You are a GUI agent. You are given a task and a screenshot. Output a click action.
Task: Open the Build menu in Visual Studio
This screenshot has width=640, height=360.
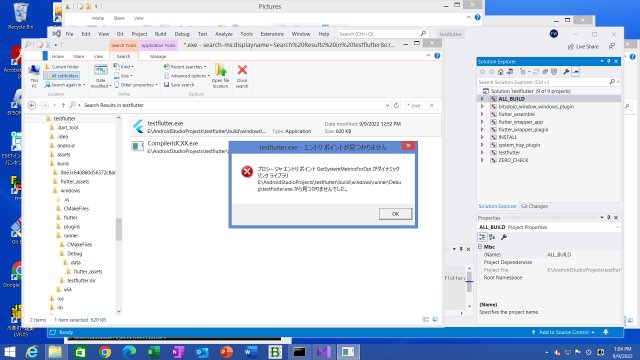(x=160, y=34)
